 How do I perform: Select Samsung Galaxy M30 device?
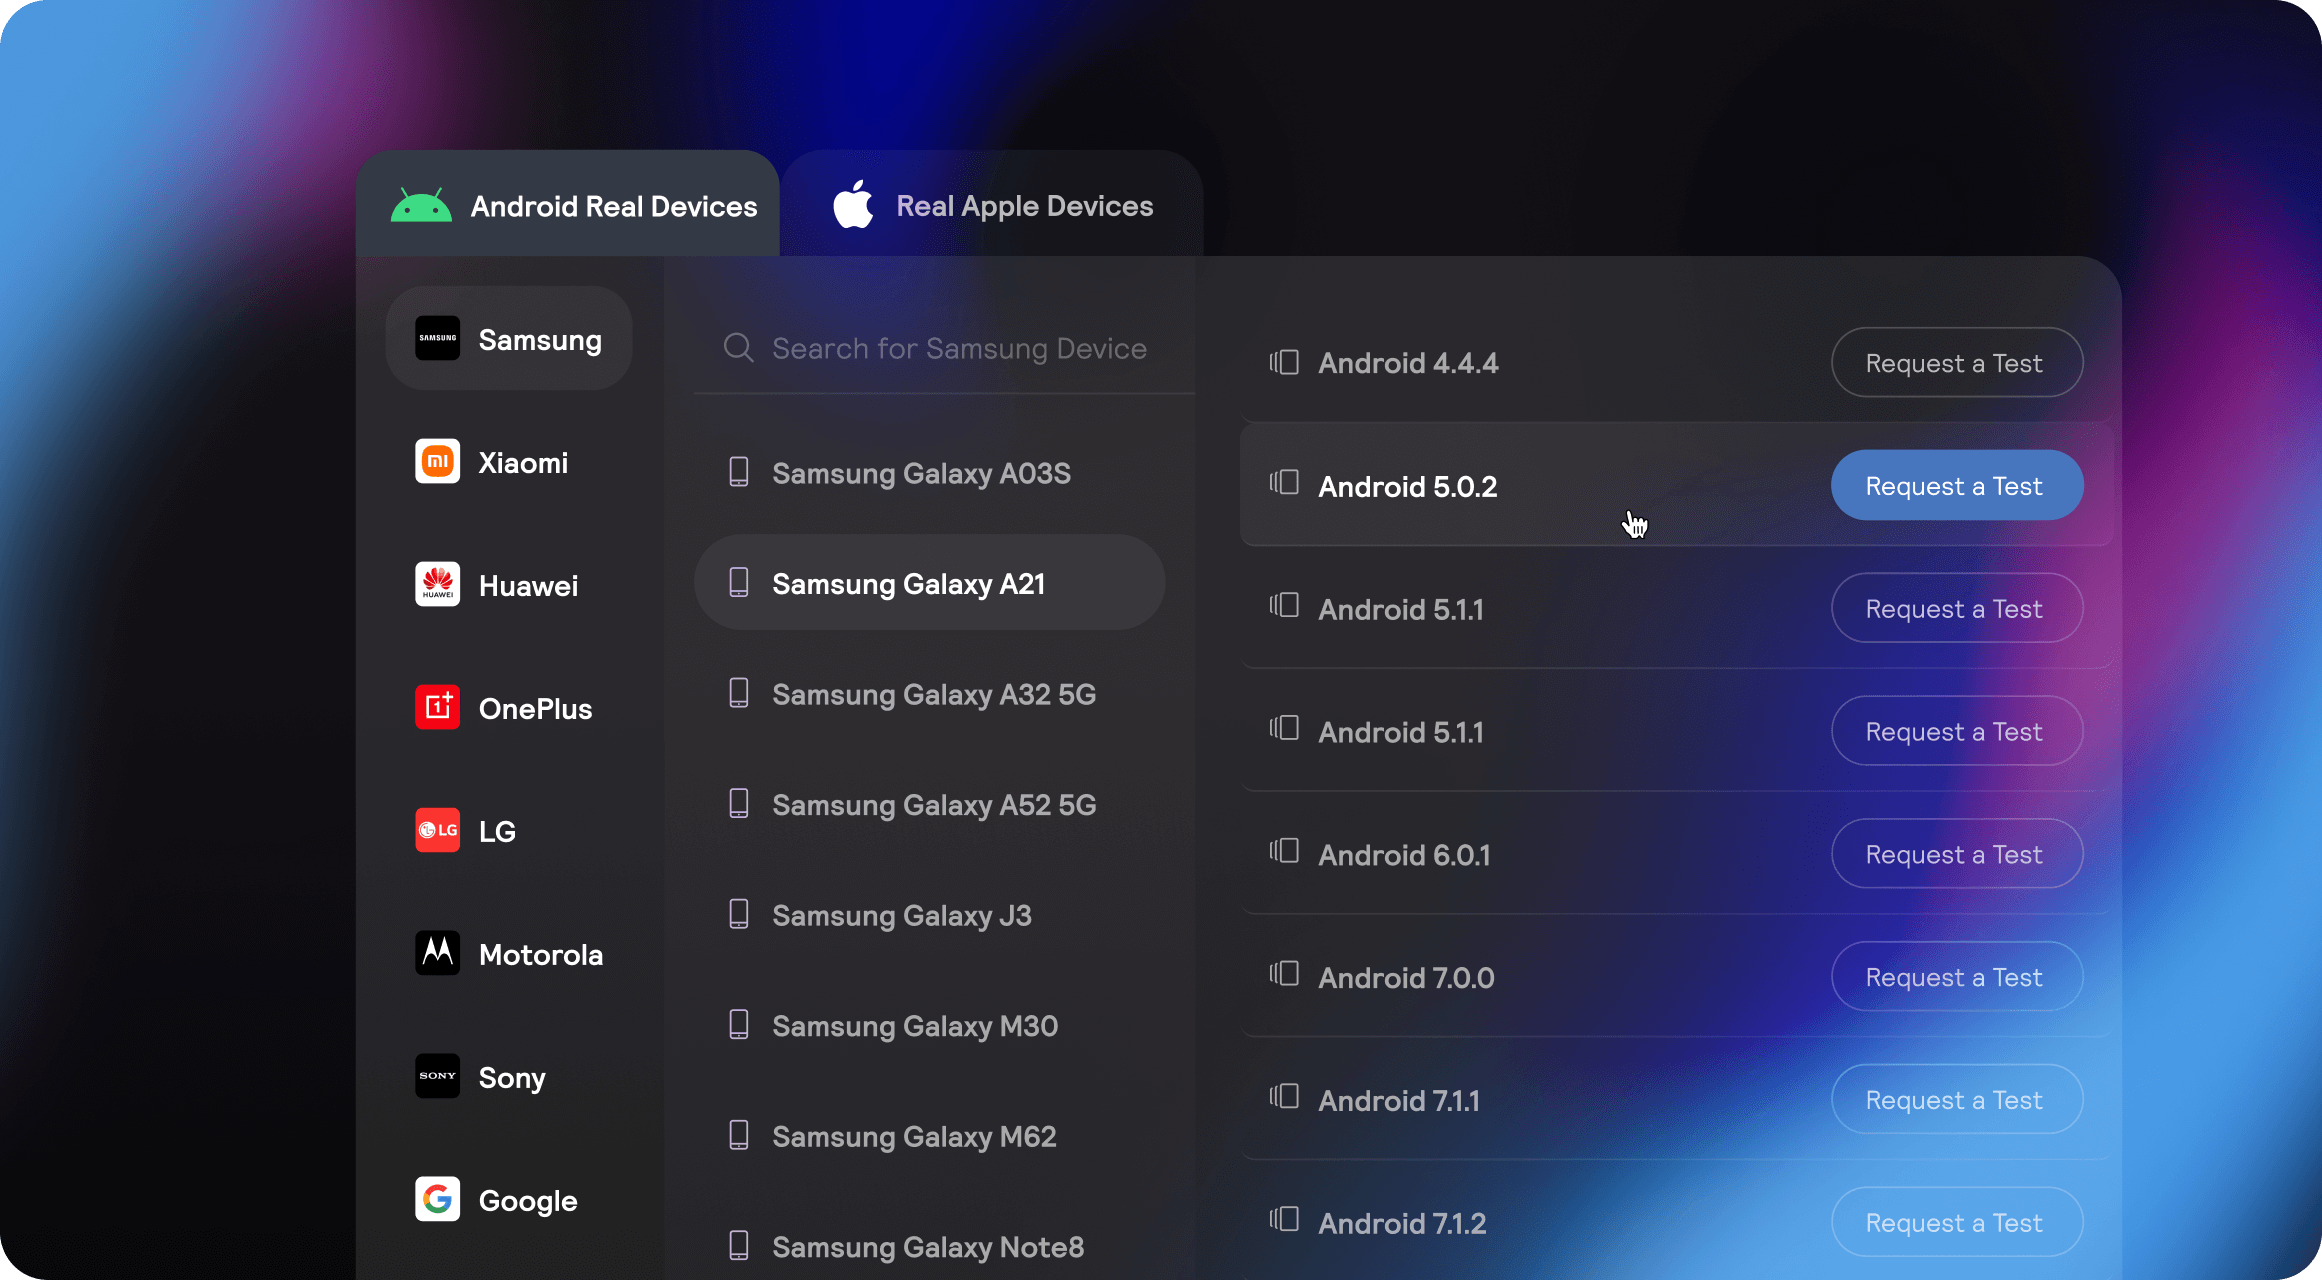[x=929, y=1024]
